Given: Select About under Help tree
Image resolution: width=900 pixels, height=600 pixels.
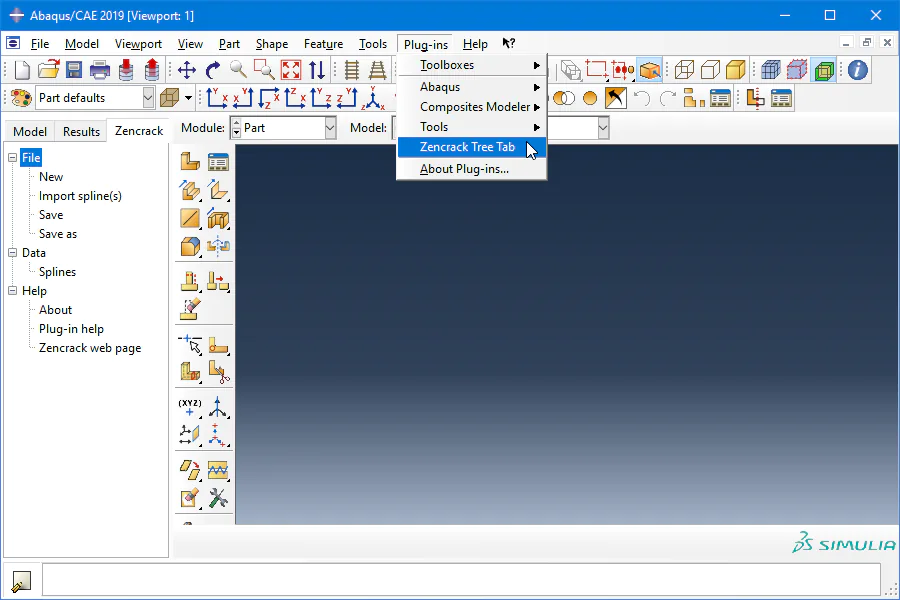Looking at the screenshot, I should (x=55, y=309).
